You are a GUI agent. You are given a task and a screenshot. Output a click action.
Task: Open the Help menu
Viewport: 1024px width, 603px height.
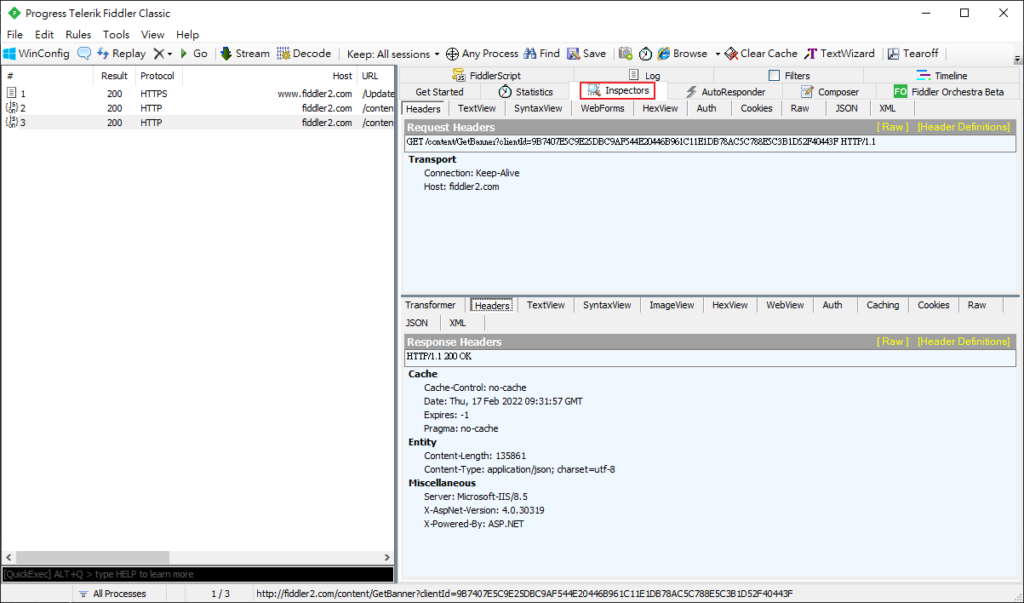pyautogui.click(x=187, y=35)
